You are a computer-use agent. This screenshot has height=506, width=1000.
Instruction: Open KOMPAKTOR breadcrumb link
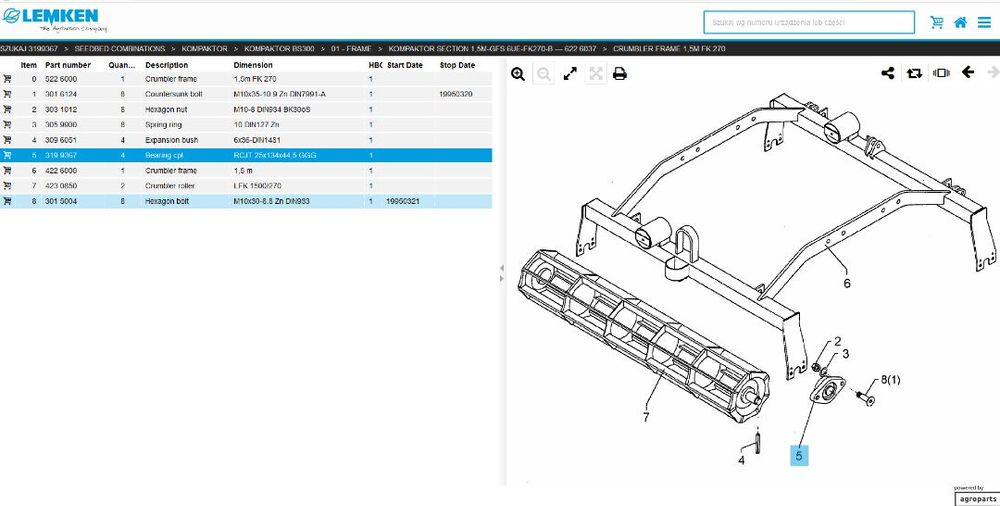click(x=204, y=48)
